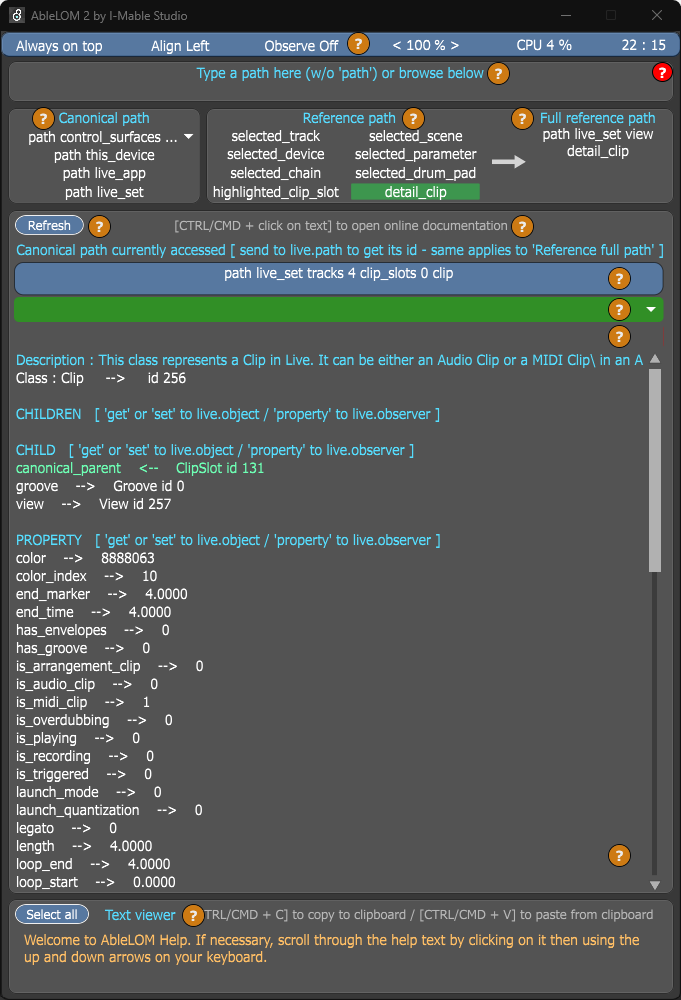Choose selected_device reference path
The height and width of the screenshot is (1000, 681).
(x=275, y=154)
